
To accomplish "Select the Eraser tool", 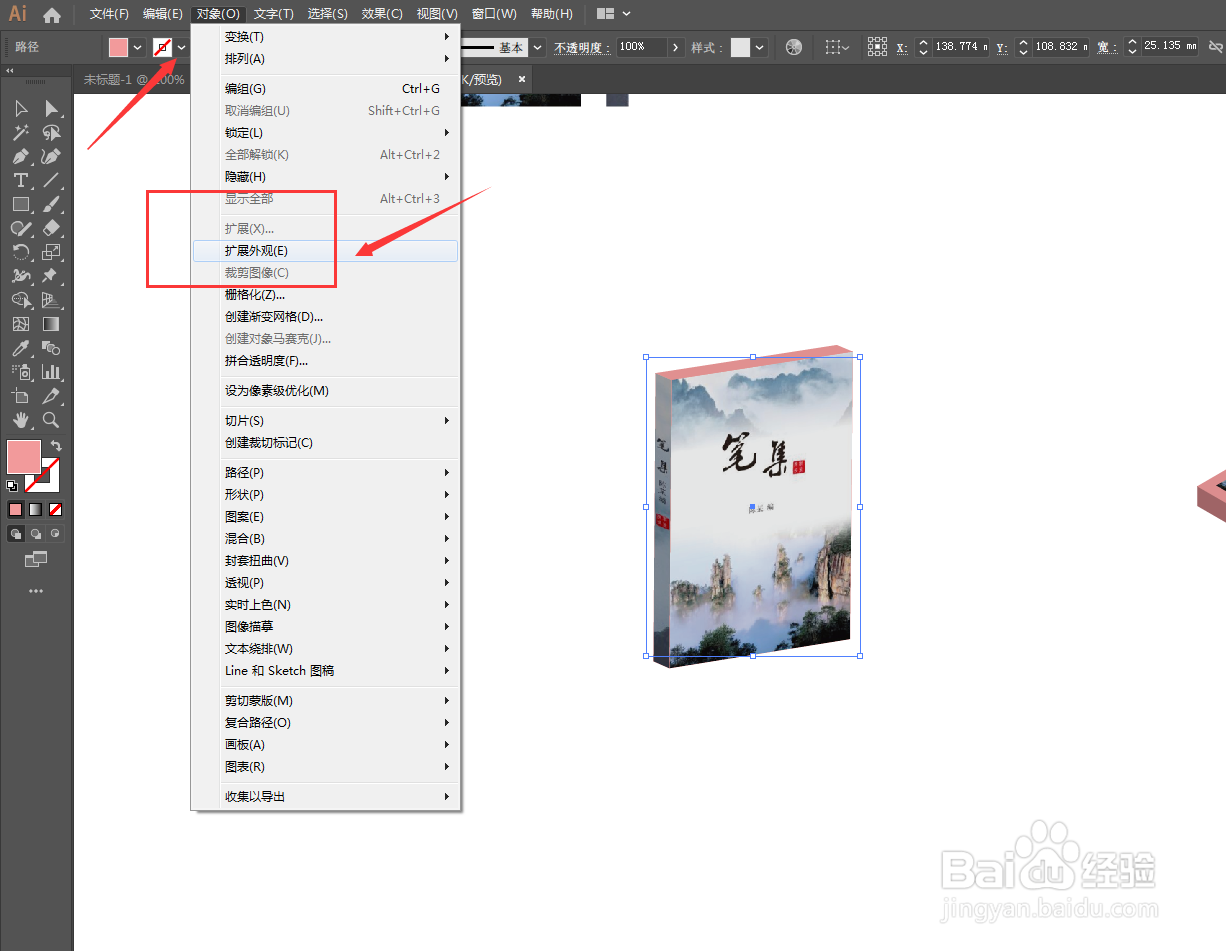I will (x=51, y=228).
